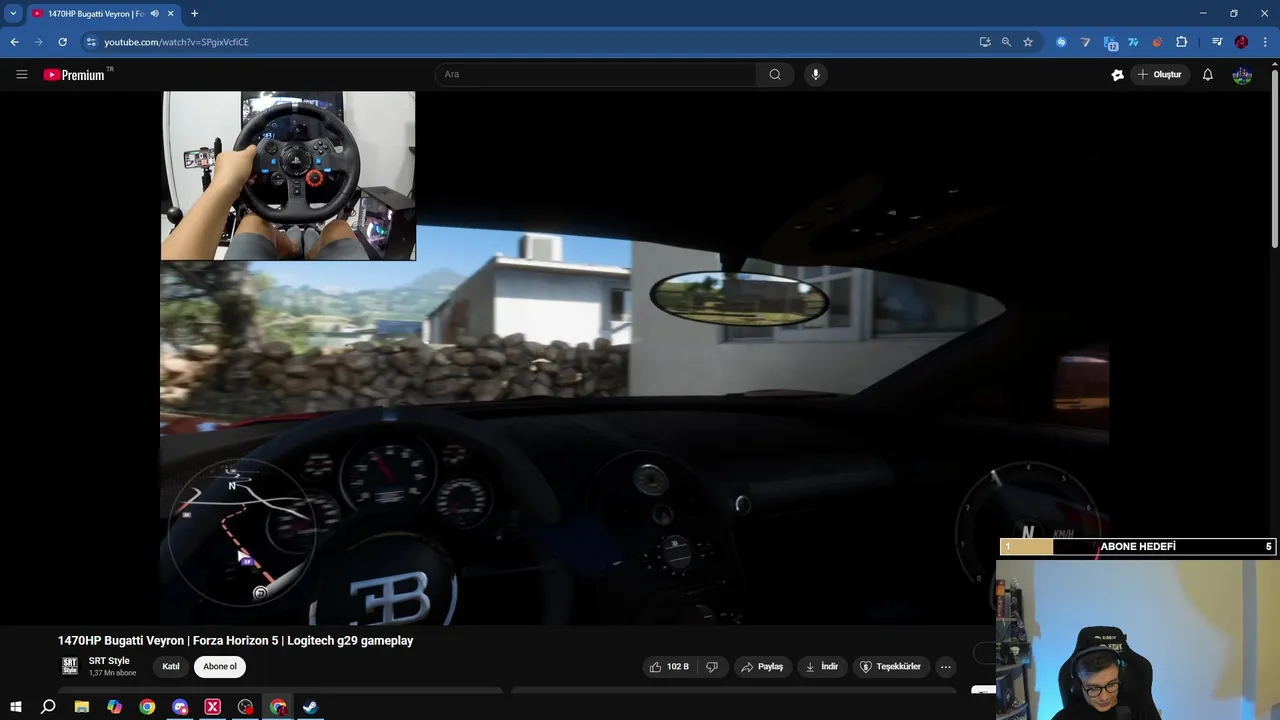This screenshot has height=720, width=1280.
Task: Open the 7TV extension icon
Action: [x=1133, y=42]
